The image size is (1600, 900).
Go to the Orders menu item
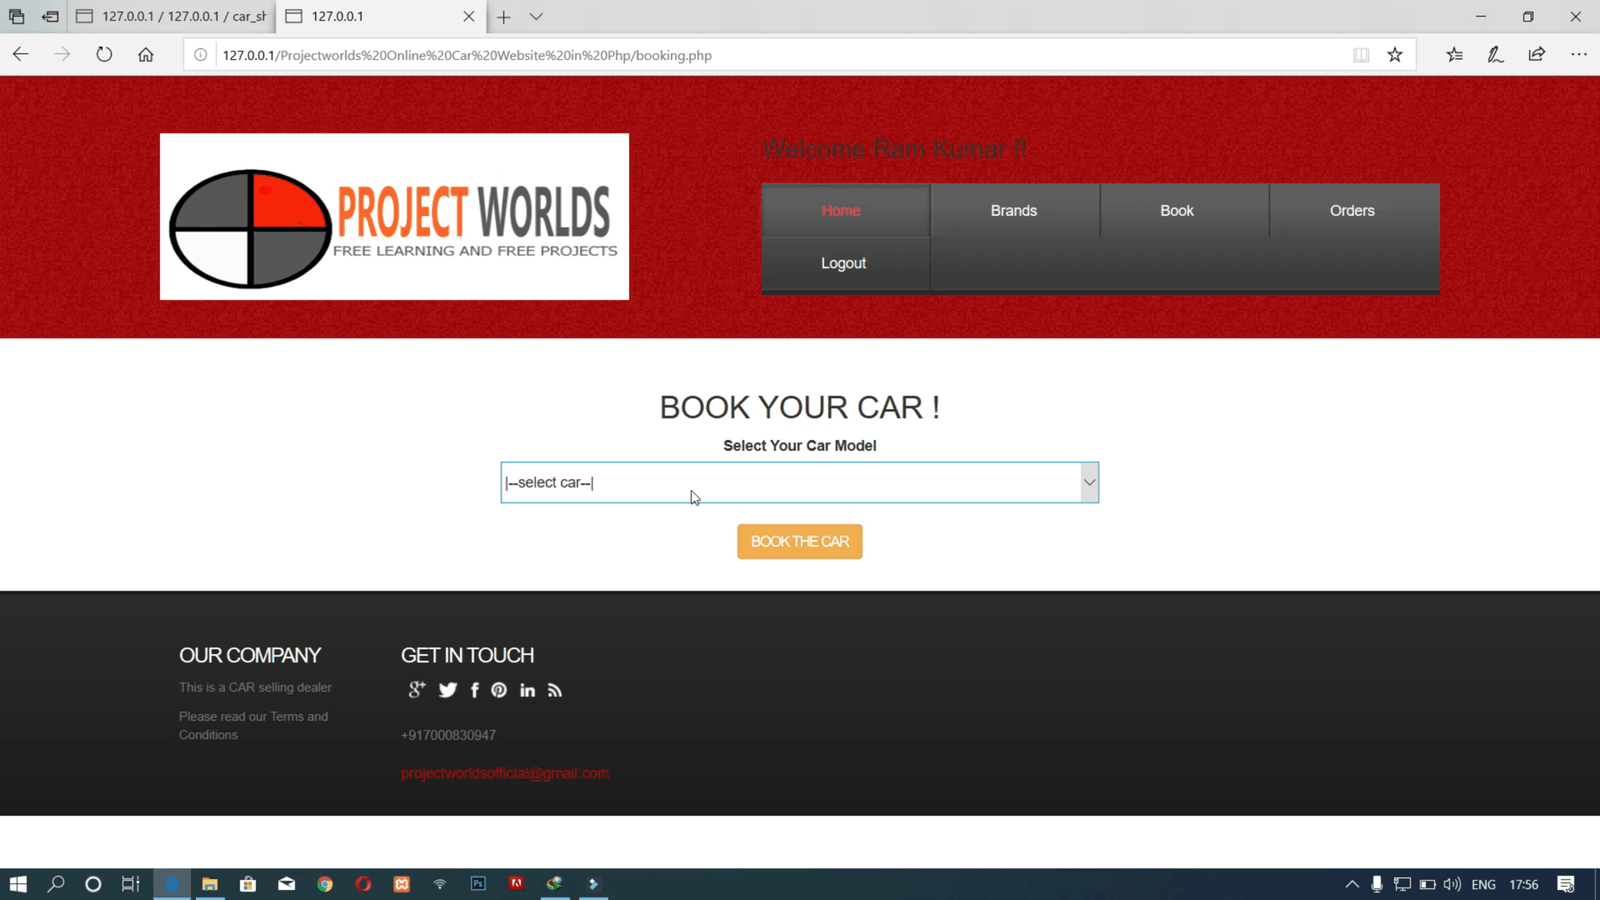tap(1352, 211)
